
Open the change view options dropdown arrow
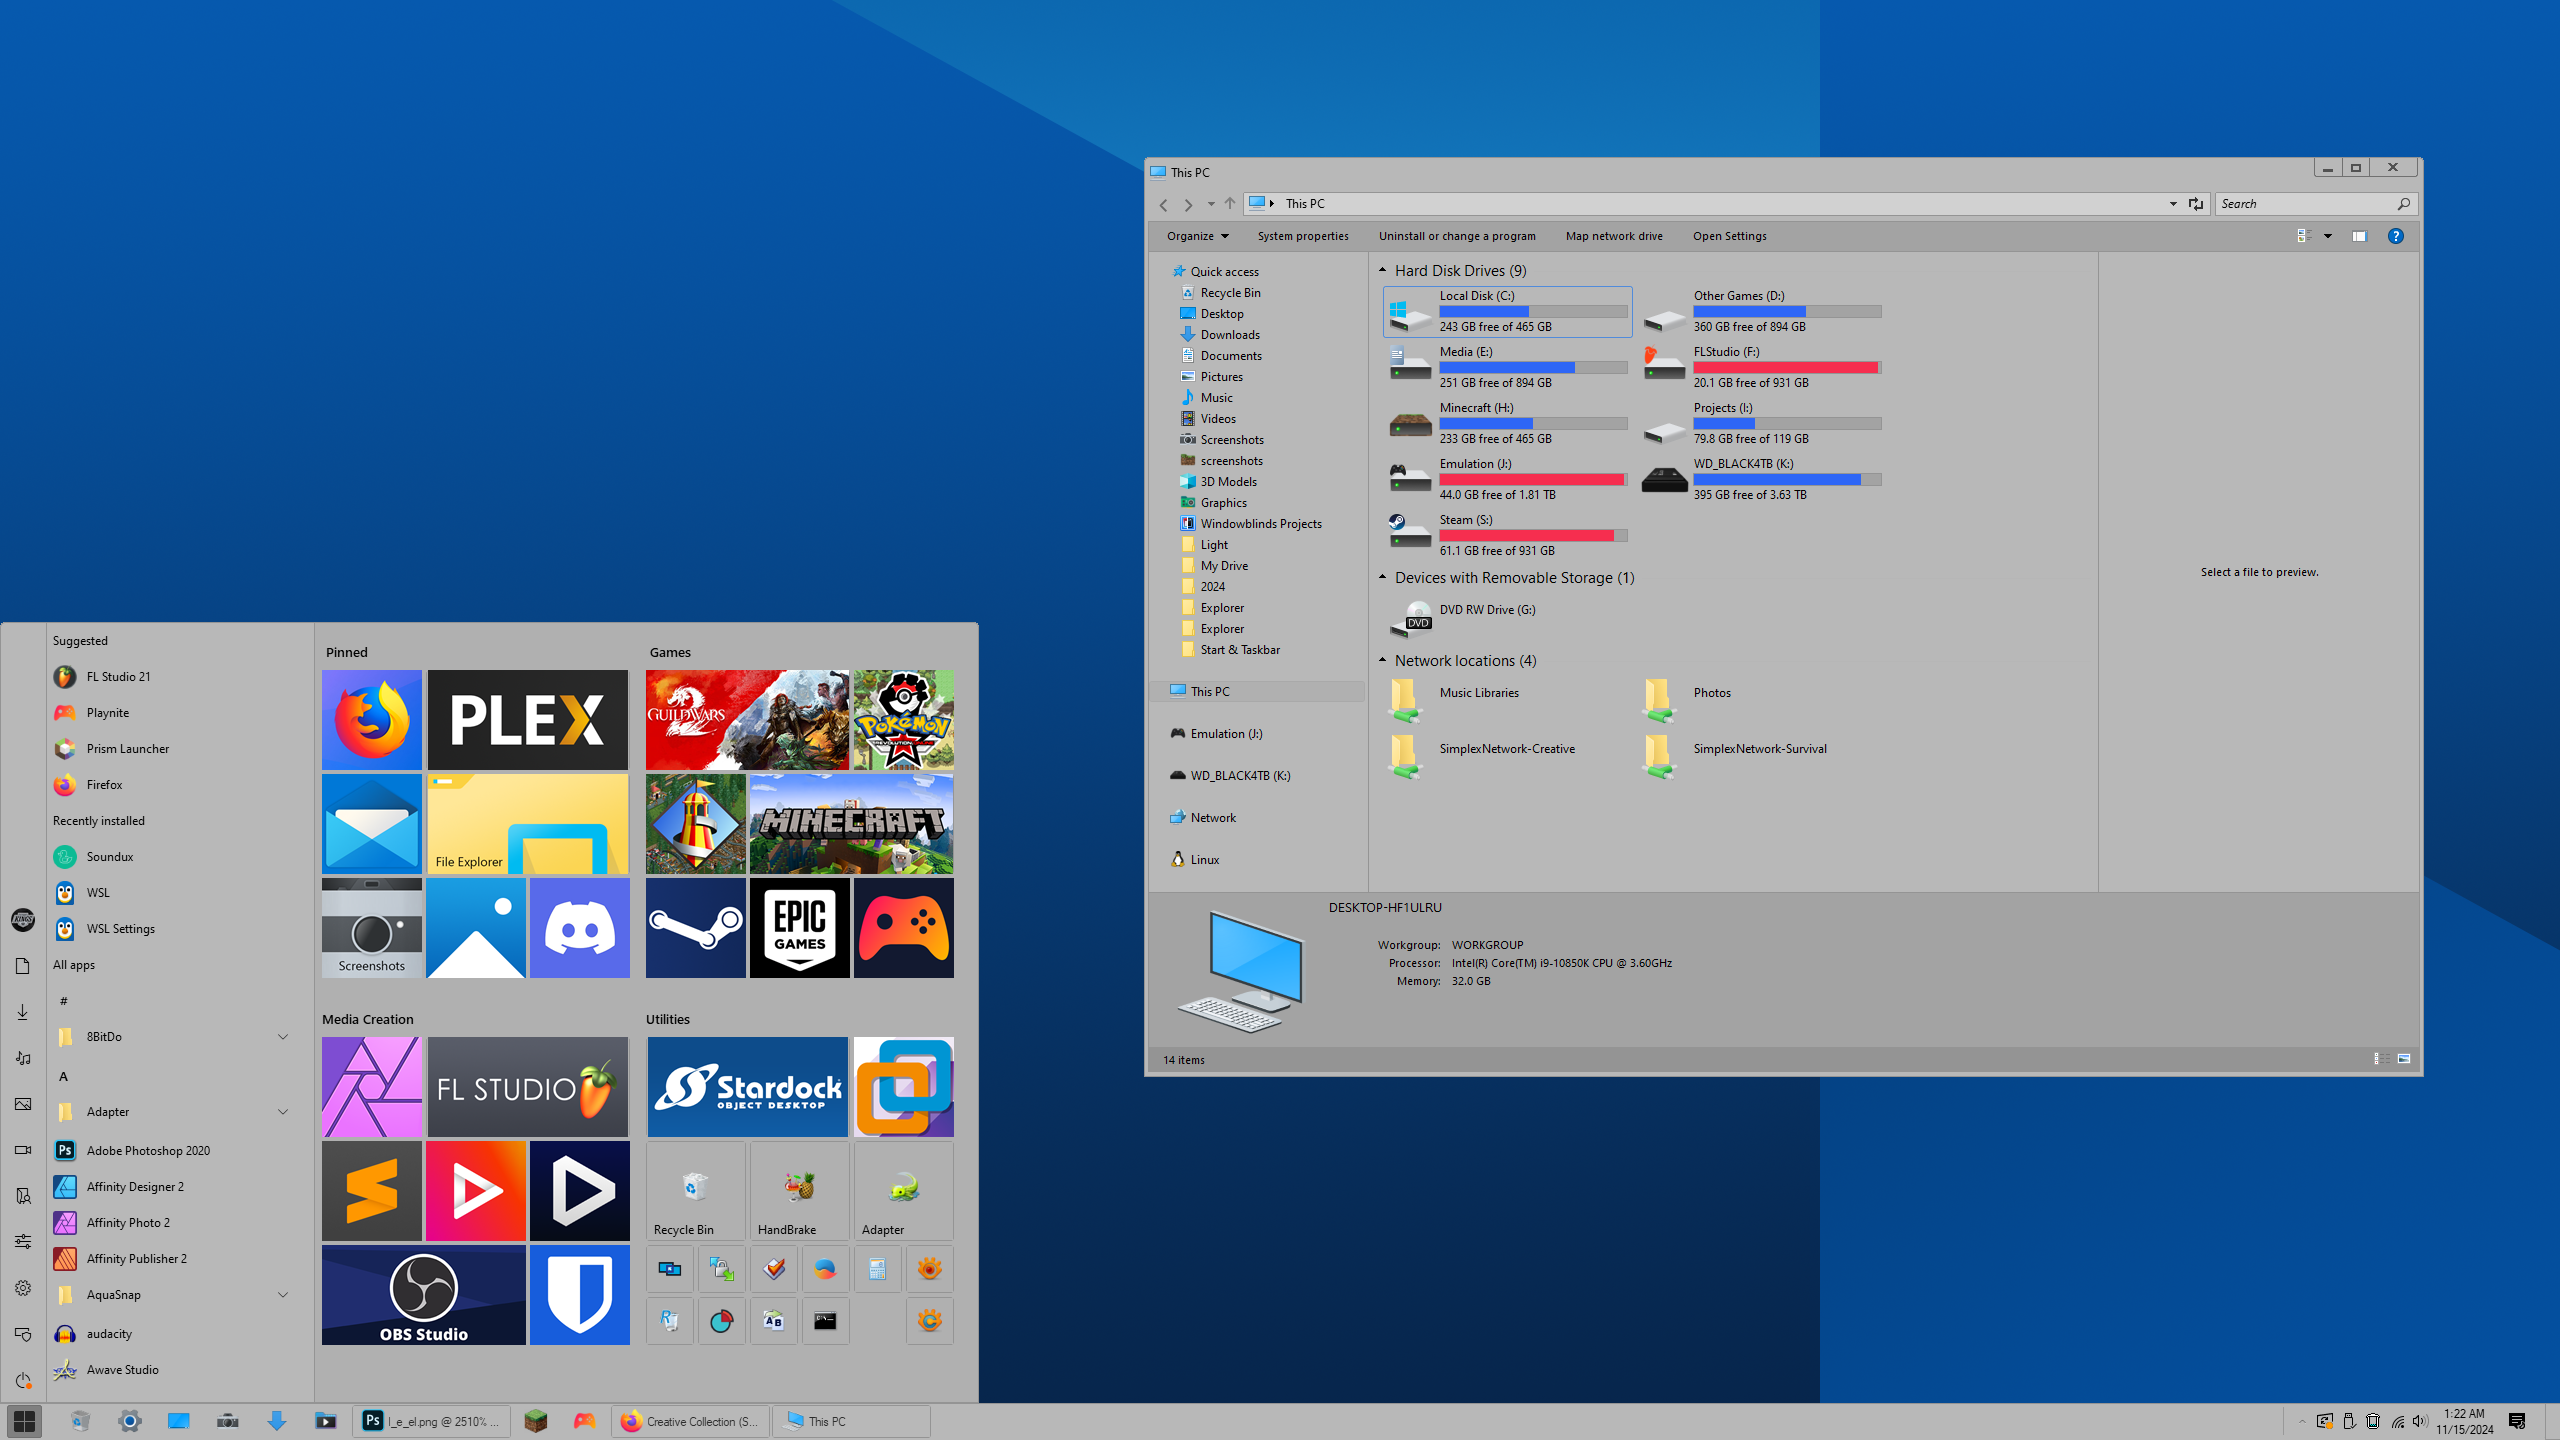tap(2328, 236)
